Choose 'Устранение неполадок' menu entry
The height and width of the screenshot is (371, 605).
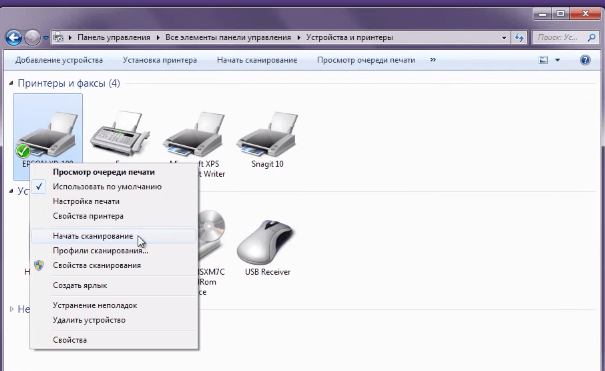pos(114,305)
